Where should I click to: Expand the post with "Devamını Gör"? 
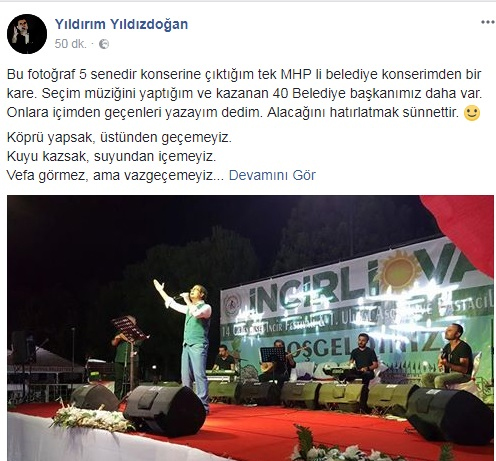[272, 175]
